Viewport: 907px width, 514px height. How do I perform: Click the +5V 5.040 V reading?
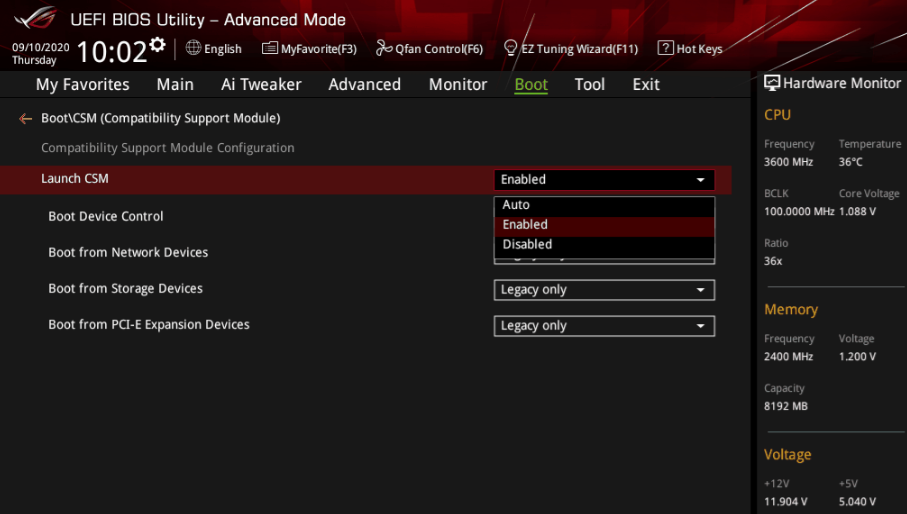[857, 502]
